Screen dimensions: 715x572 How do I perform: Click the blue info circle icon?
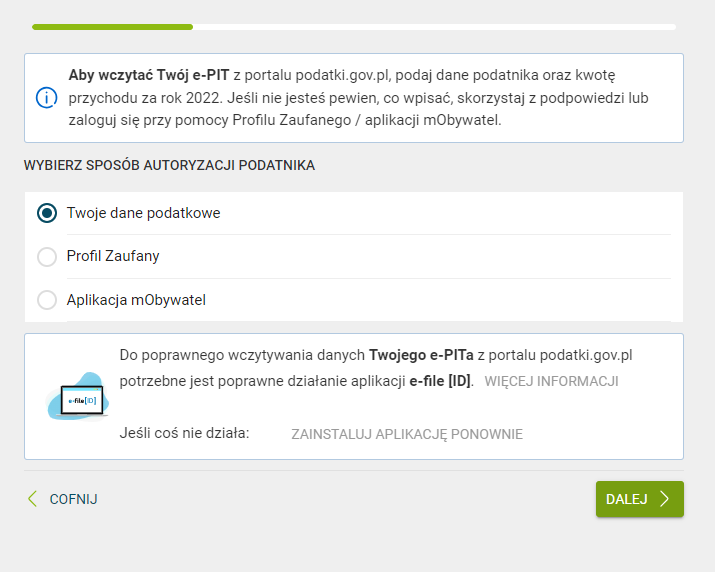click(x=46, y=98)
